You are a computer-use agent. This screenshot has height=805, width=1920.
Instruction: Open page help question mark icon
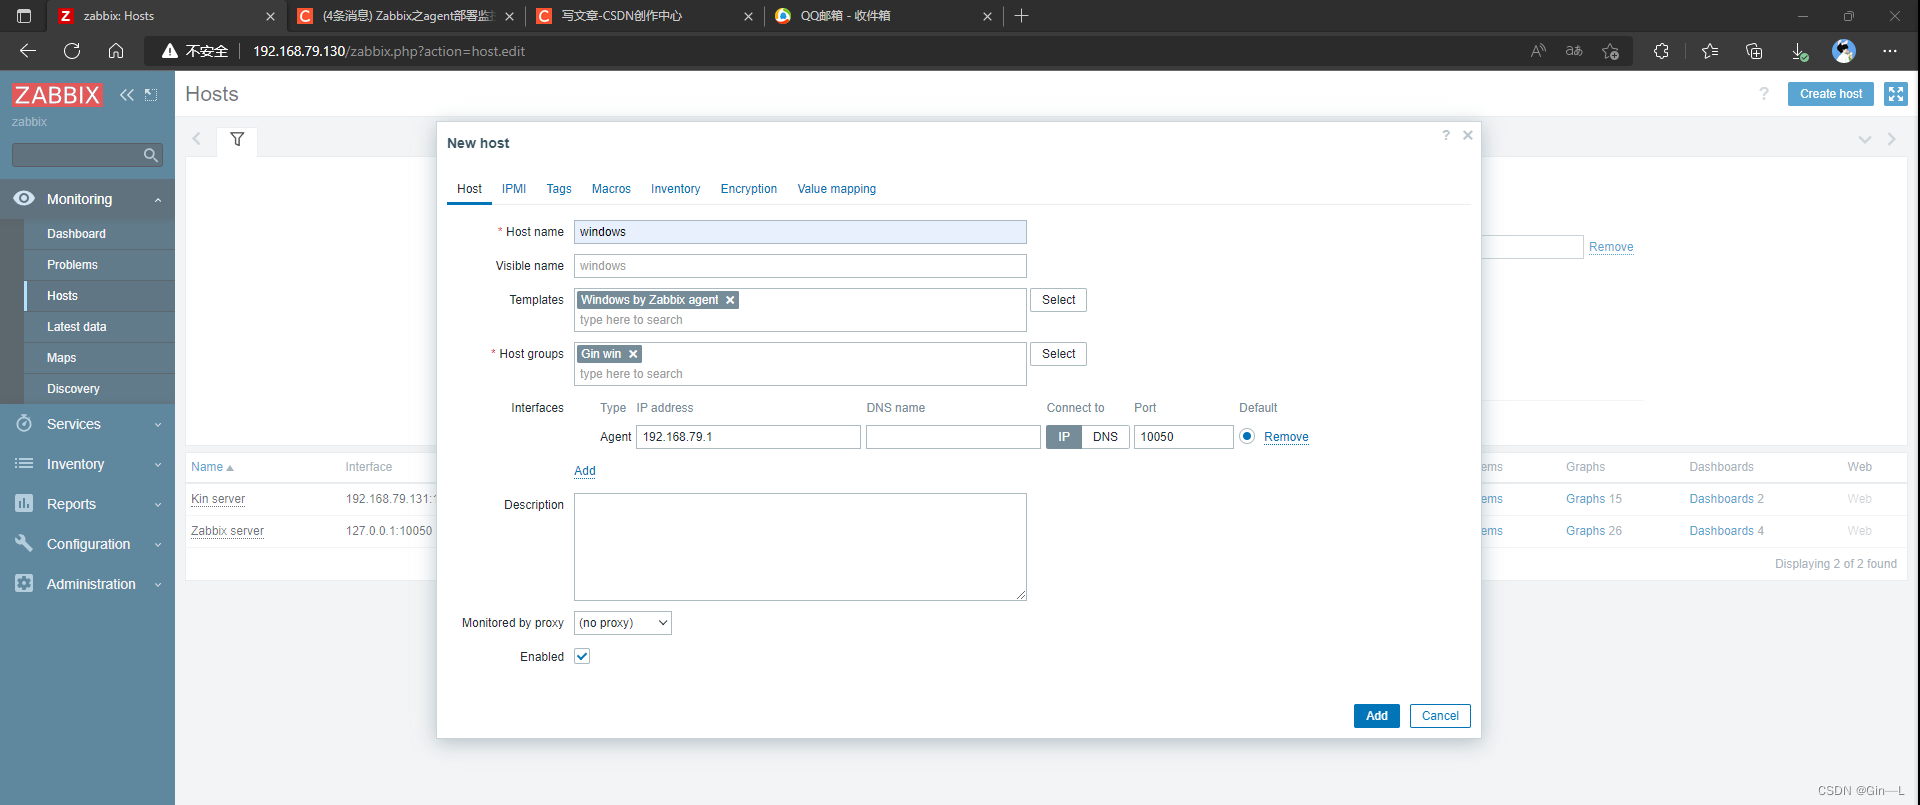point(1764,94)
